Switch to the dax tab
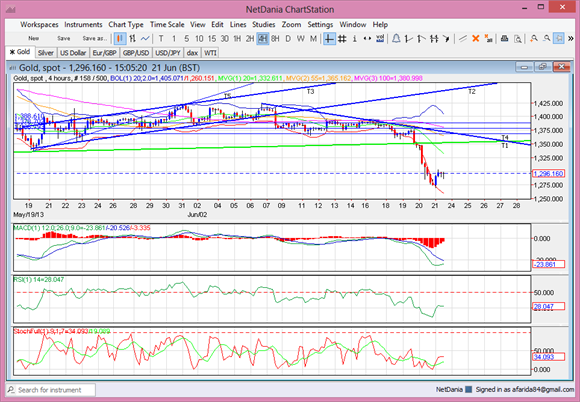Viewport: 580px width, 402px height. coord(192,53)
